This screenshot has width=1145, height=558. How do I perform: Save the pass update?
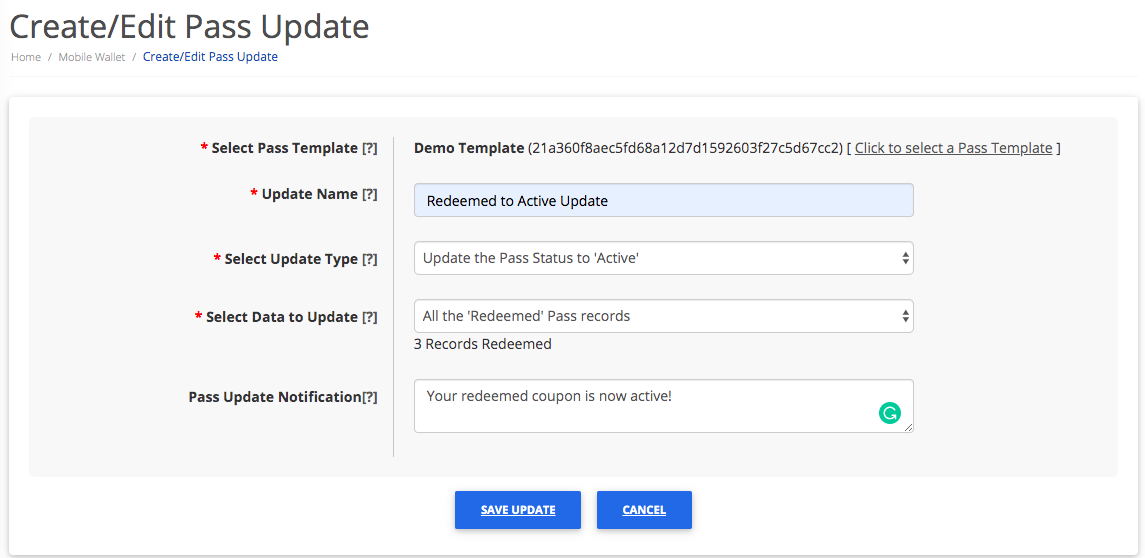pos(518,510)
